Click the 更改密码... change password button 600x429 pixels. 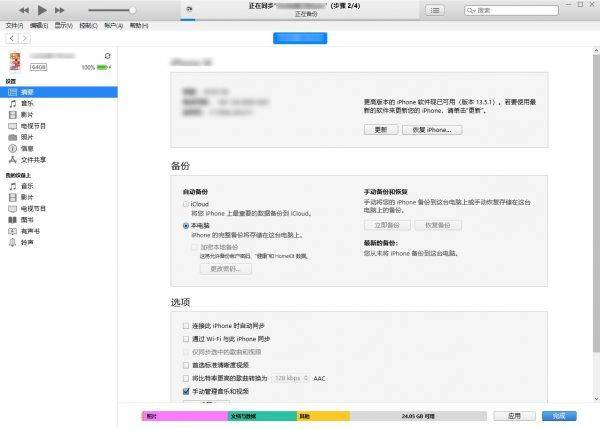226,269
